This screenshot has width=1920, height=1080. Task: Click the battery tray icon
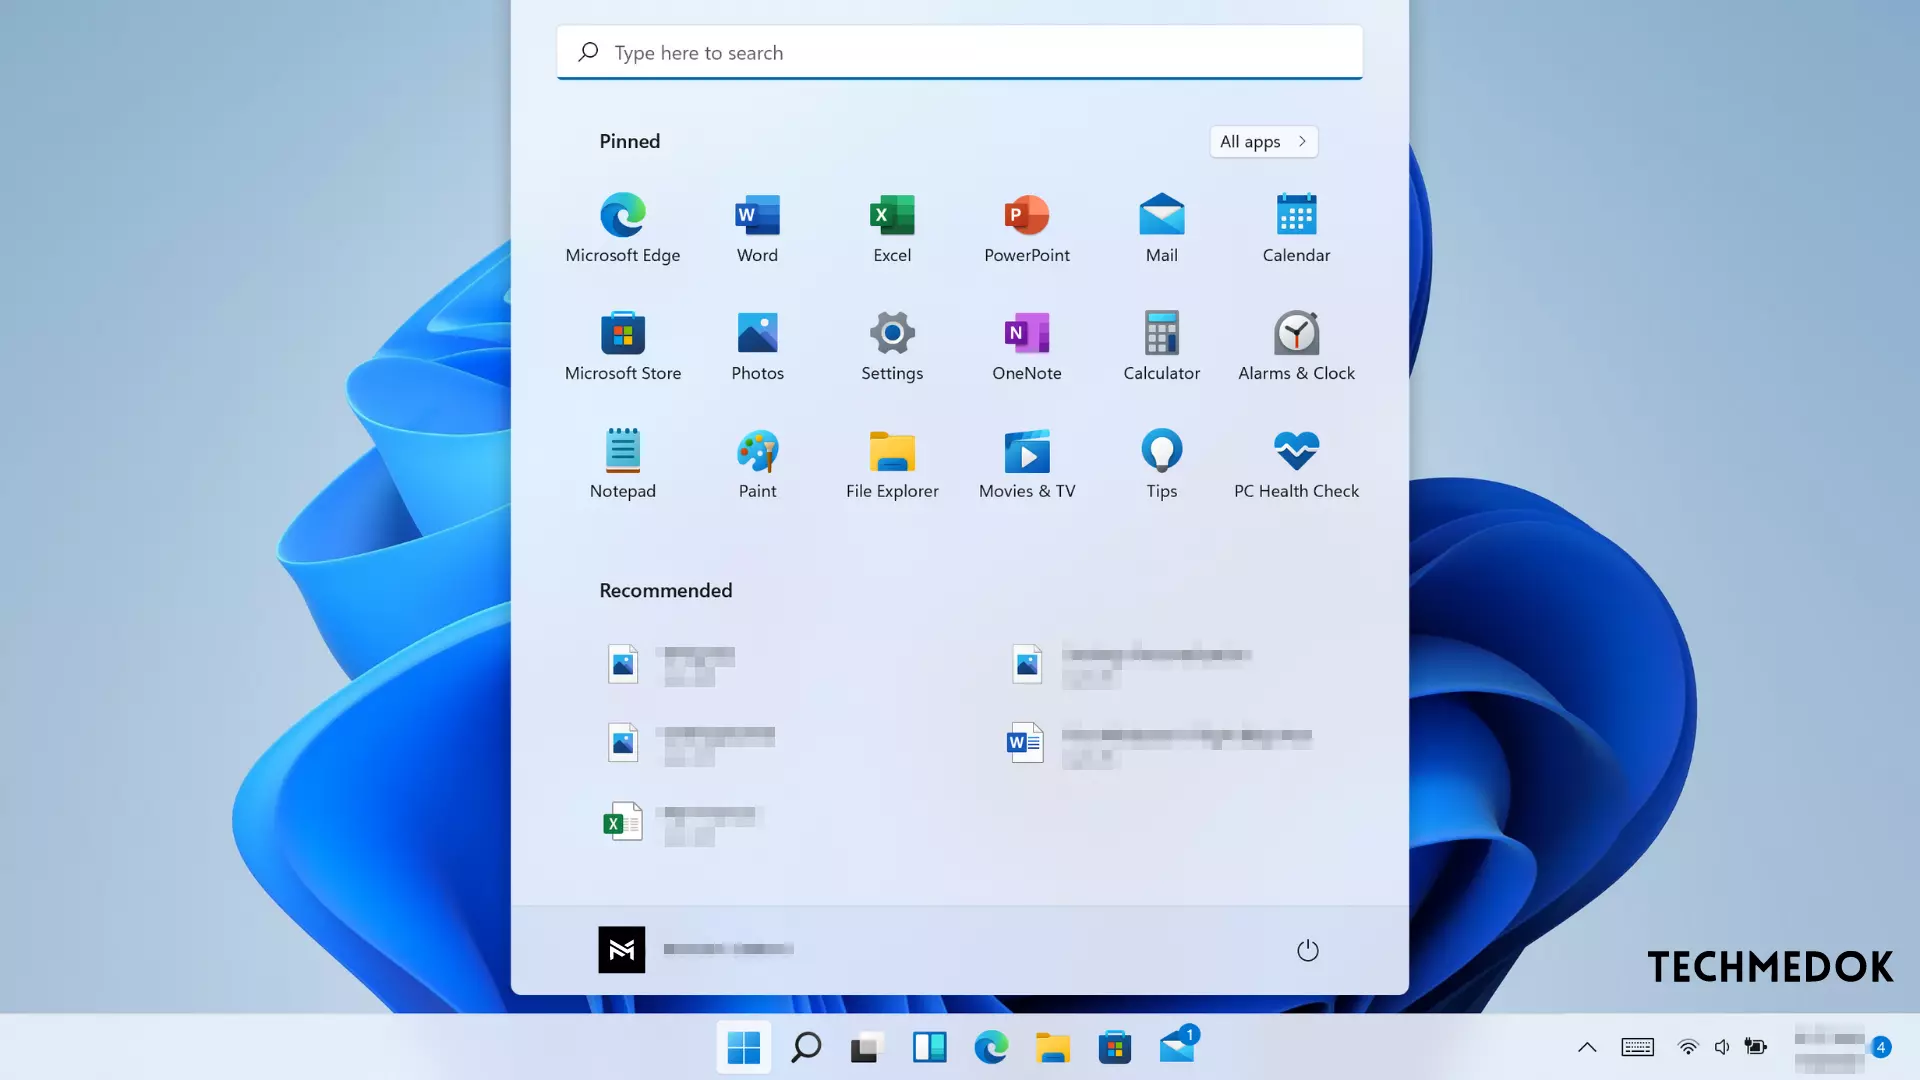(1756, 1047)
